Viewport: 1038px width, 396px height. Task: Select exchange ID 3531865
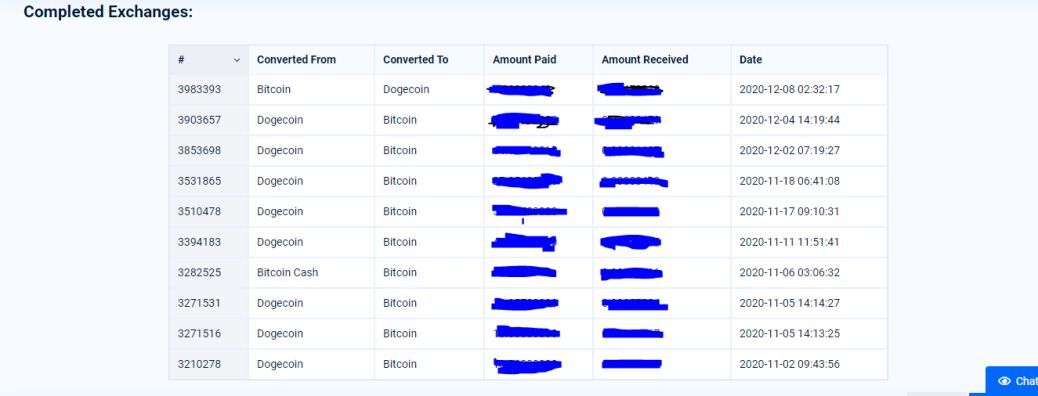[x=199, y=181]
